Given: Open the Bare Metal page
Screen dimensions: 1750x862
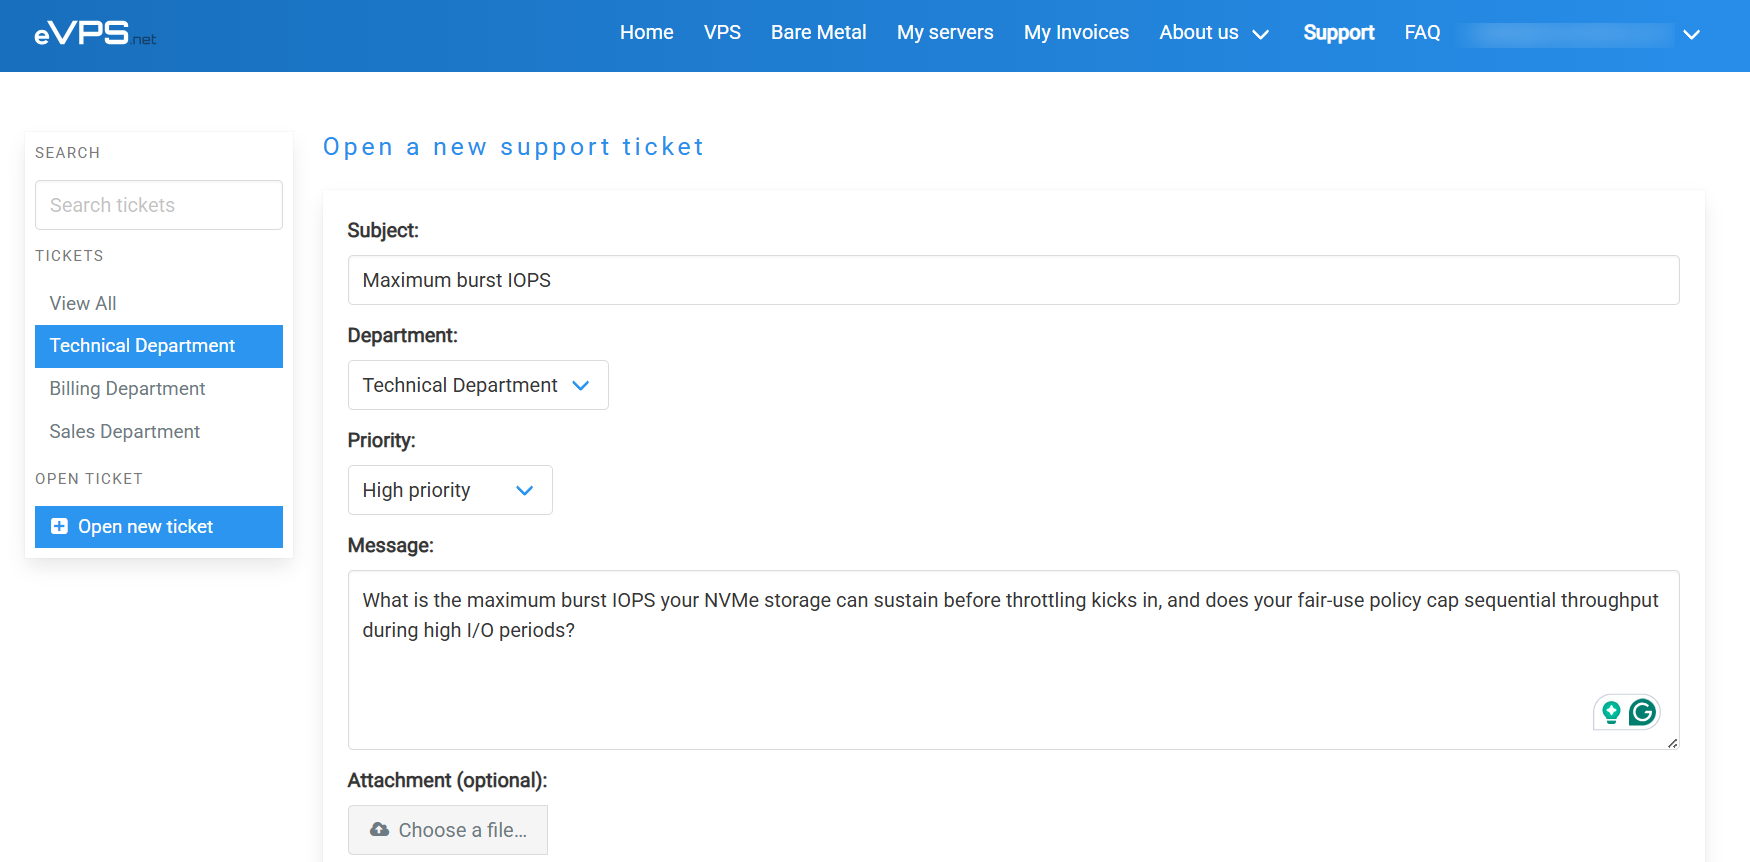Looking at the screenshot, I should click(818, 33).
